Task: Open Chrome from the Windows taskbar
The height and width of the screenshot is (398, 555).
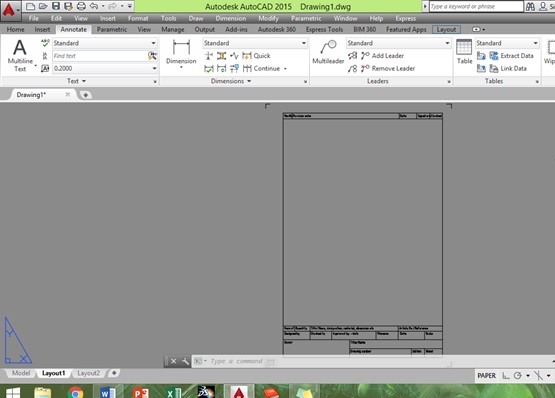Action: pyautogui.click(x=75, y=393)
